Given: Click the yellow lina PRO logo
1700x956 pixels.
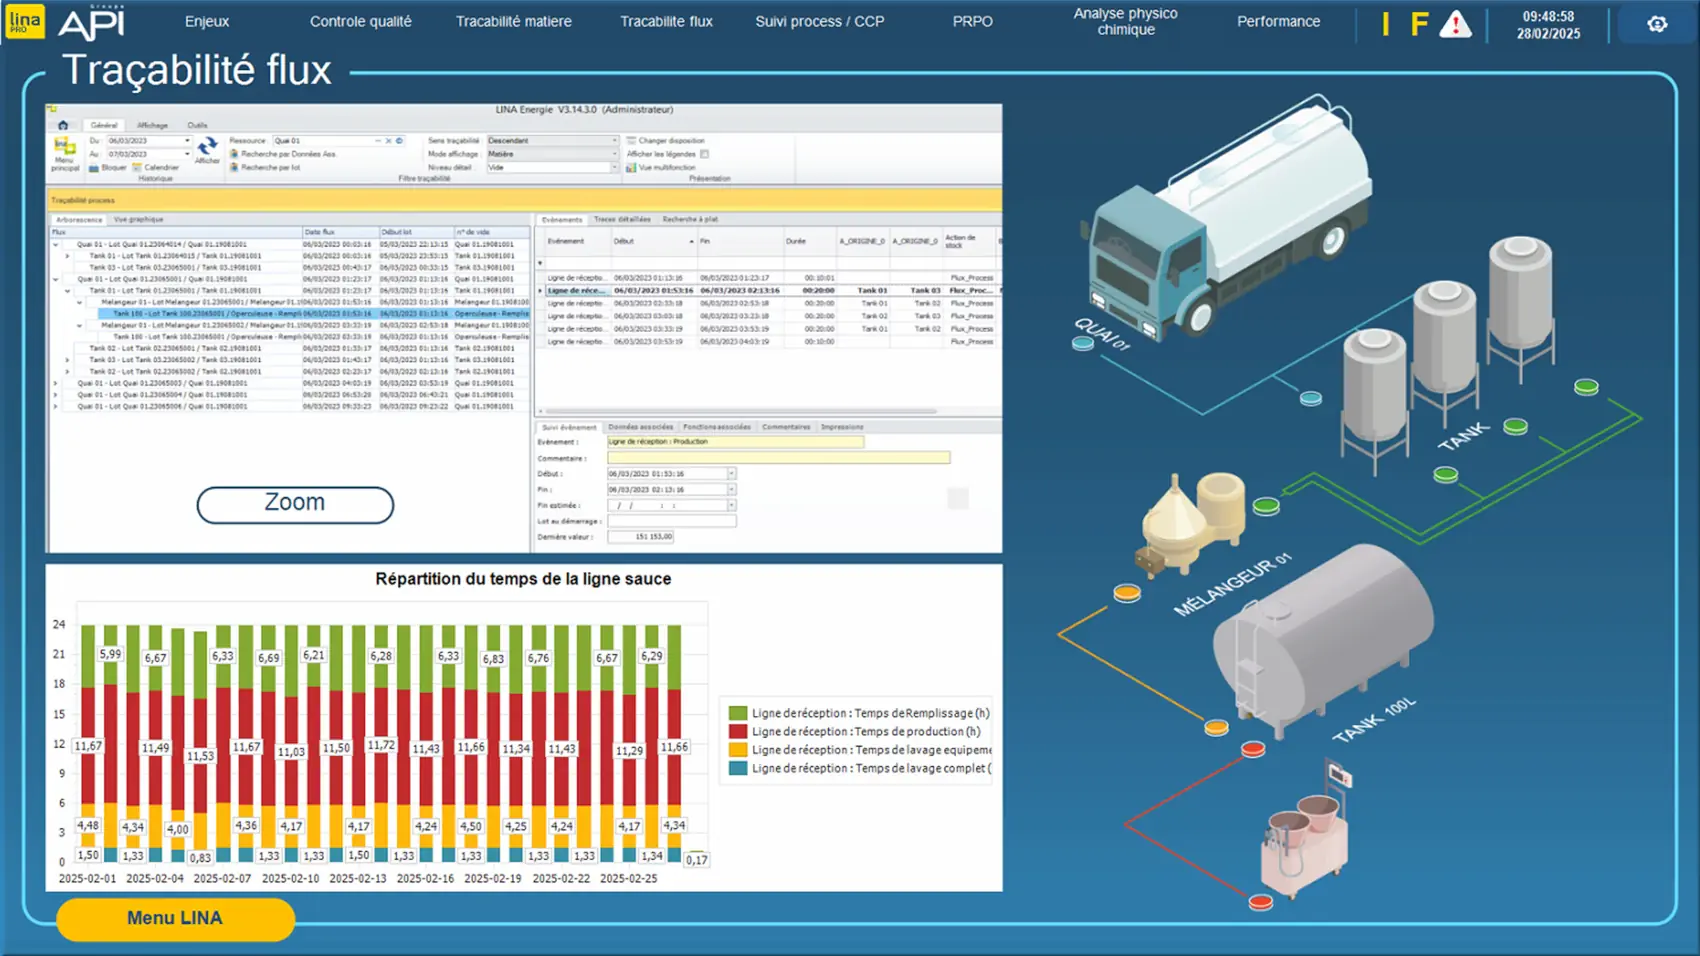Looking at the screenshot, I should [x=24, y=21].
